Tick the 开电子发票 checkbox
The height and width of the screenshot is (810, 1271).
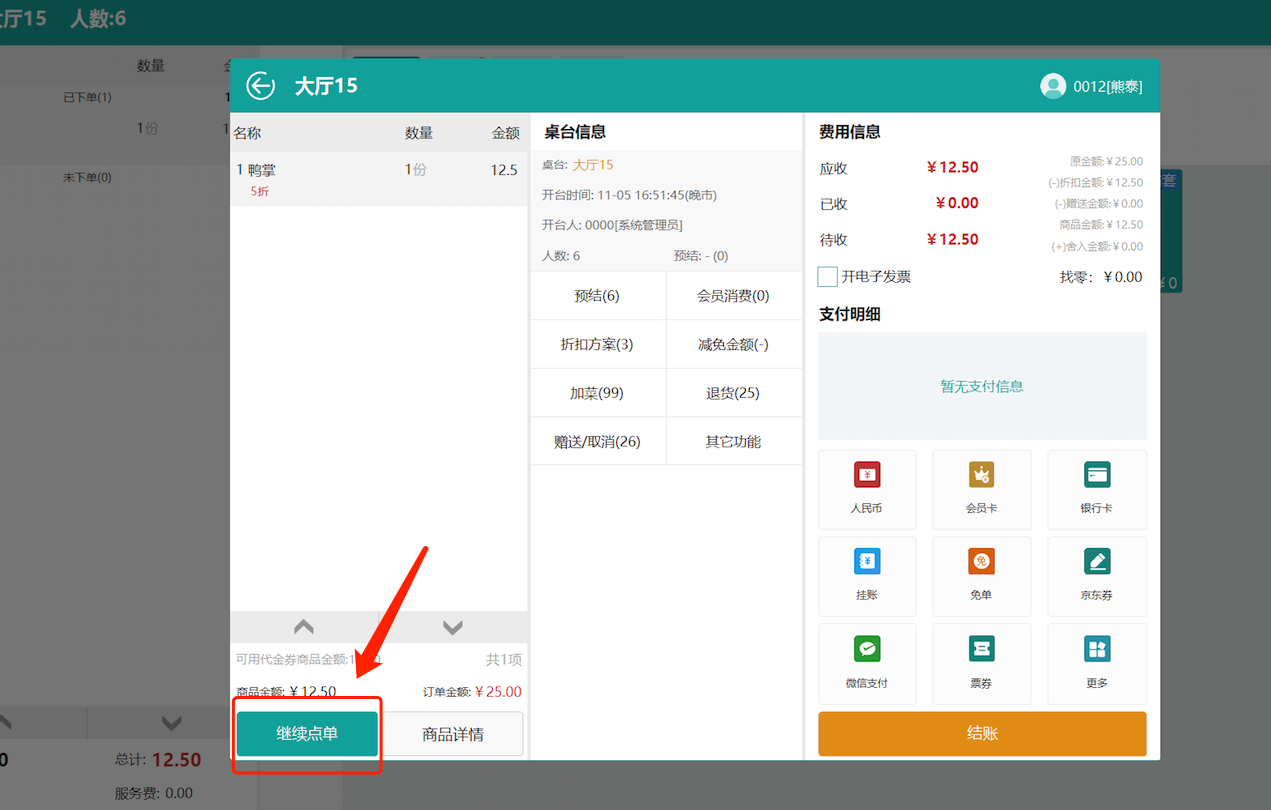pyautogui.click(x=828, y=277)
